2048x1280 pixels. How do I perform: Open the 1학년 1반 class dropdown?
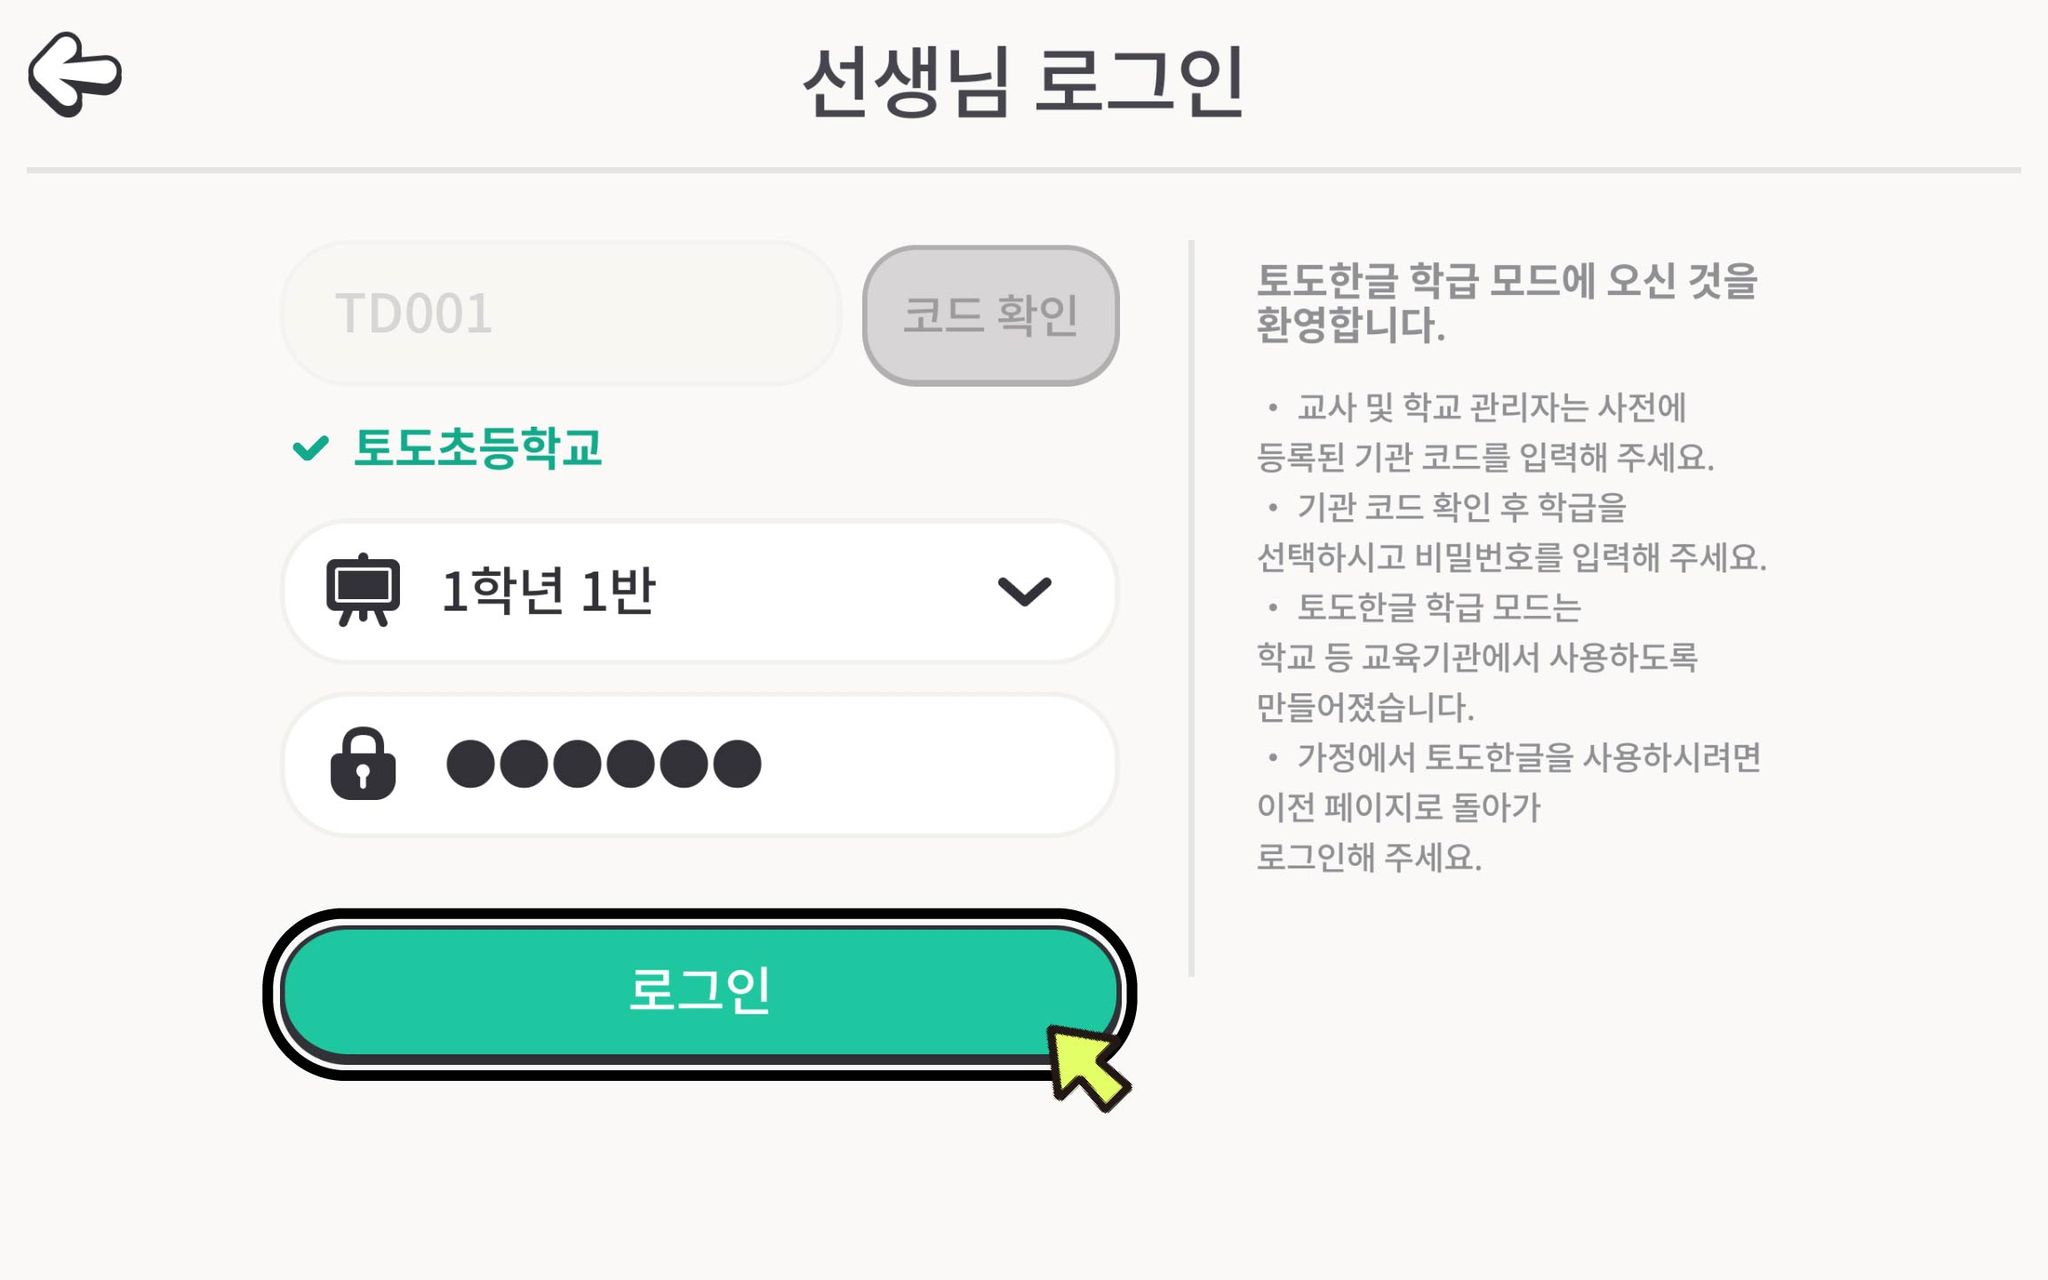pyautogui.click(x=700, y=591)
